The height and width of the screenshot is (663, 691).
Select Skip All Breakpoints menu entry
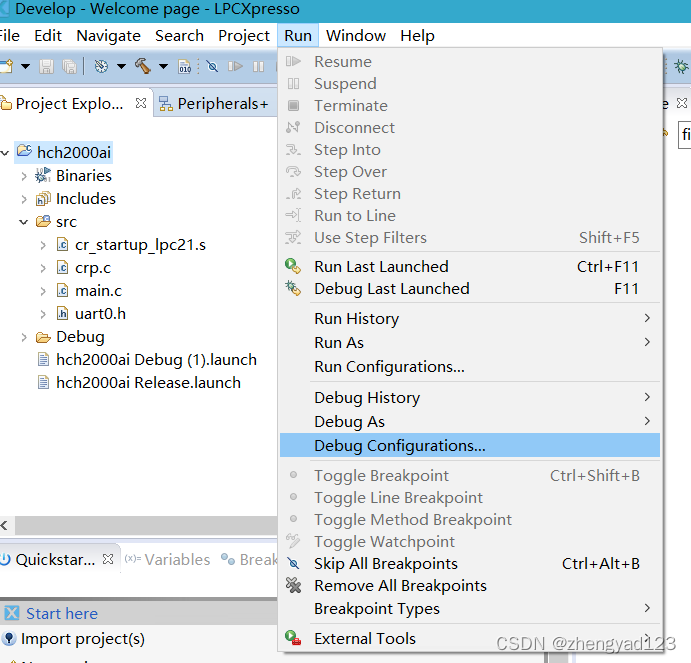385,564
